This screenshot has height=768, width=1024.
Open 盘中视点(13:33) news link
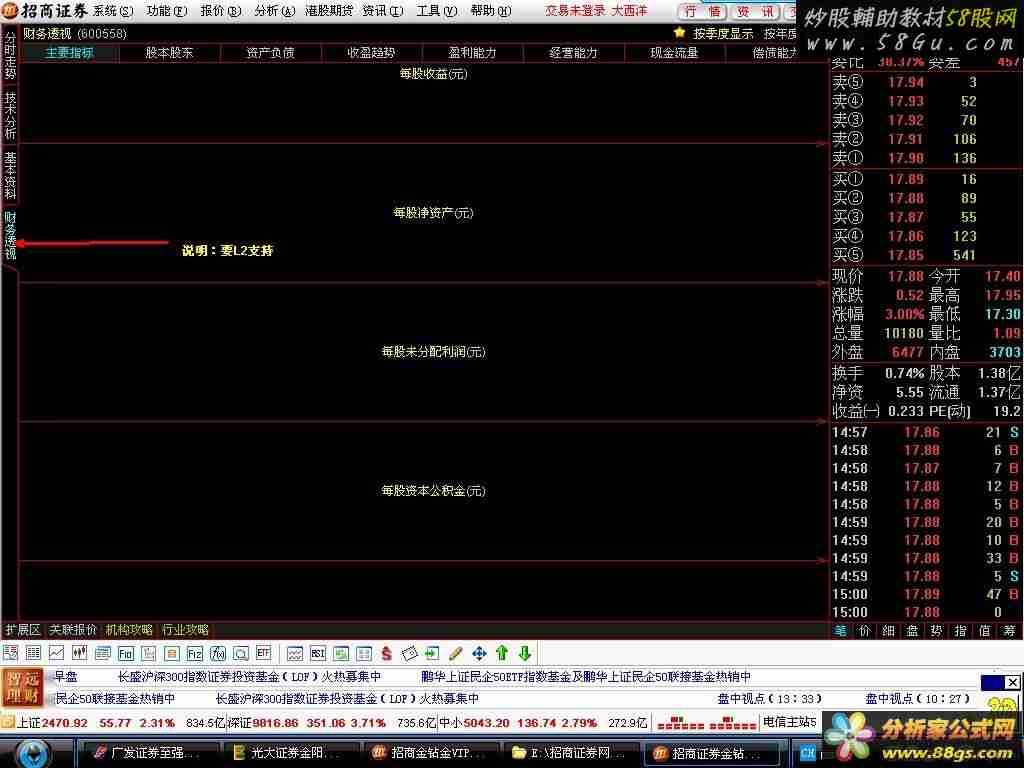[x=769, y=699]
